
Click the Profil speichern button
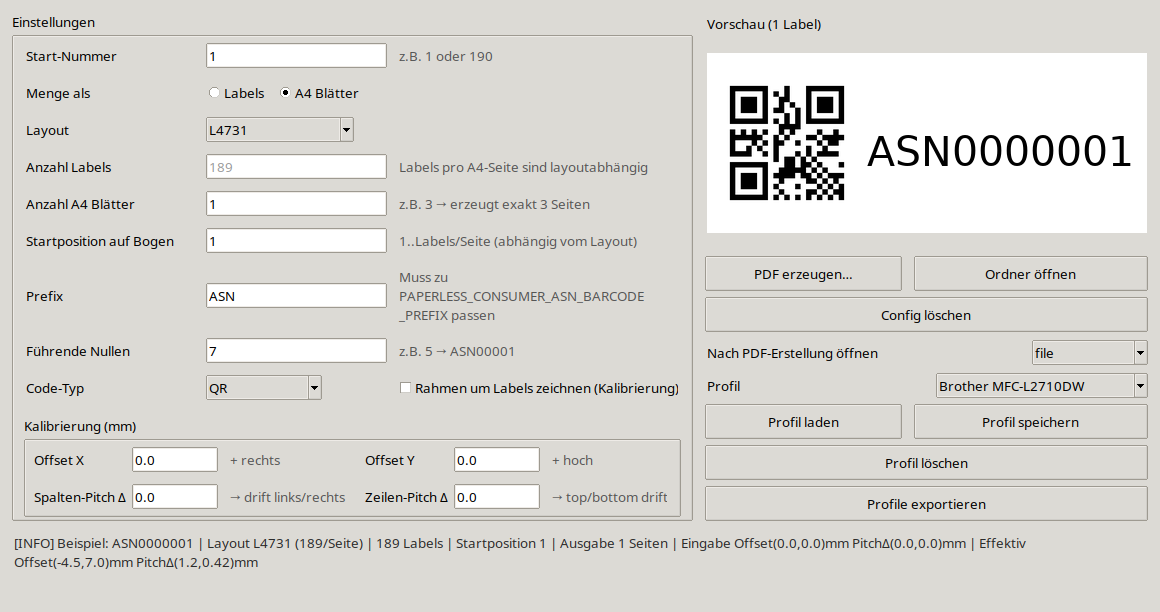(1031, 422)
